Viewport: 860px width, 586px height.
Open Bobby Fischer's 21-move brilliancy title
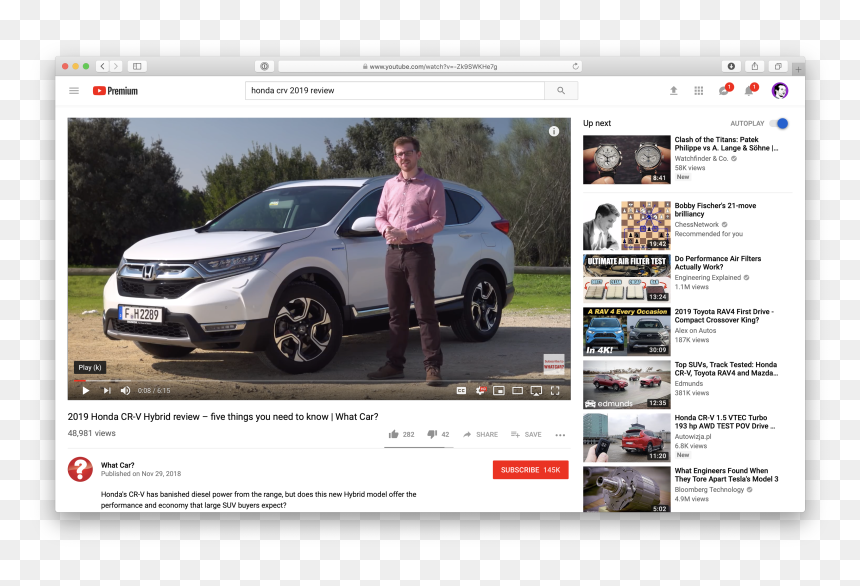point(715,210)
